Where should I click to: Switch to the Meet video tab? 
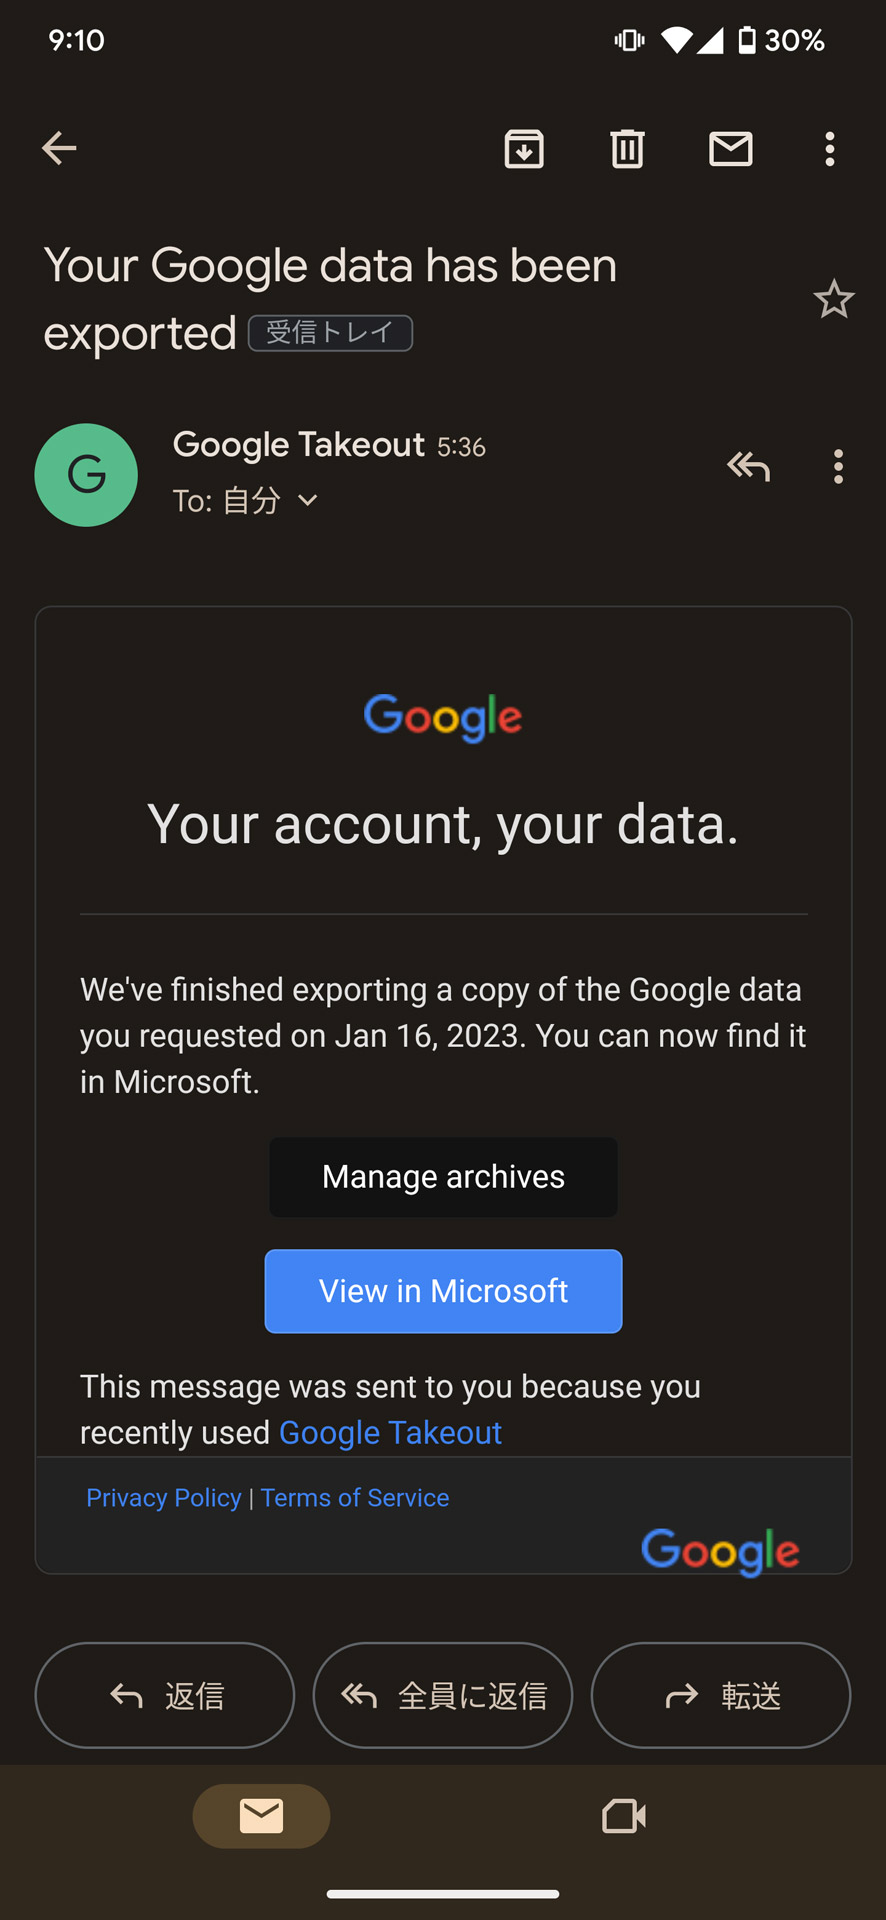click(624, 1816)
